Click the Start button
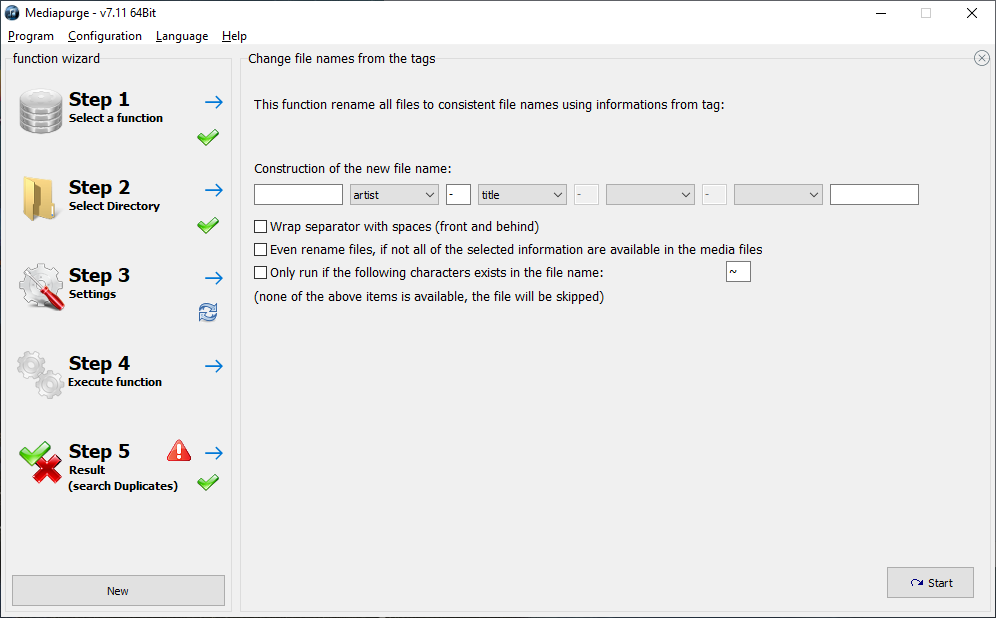 (x=930, y=583)
